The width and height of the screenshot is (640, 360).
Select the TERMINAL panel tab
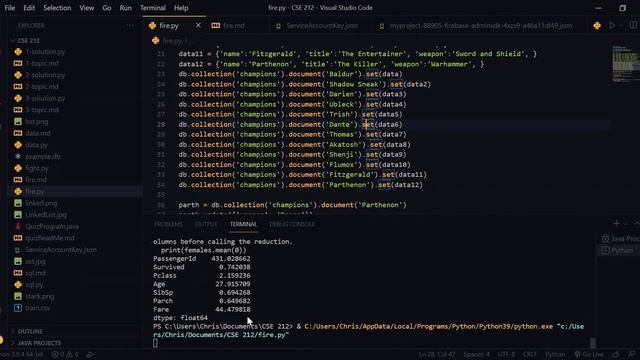243,224
